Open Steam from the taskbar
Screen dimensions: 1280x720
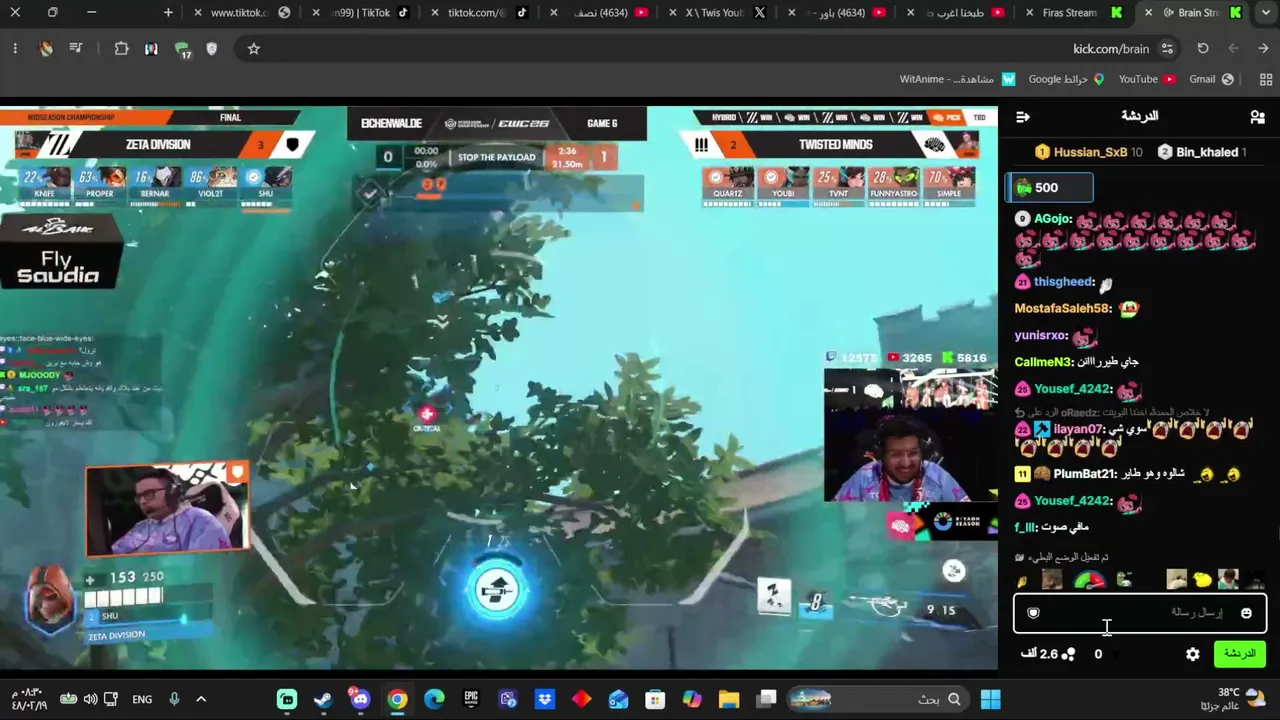coord(324,699)
